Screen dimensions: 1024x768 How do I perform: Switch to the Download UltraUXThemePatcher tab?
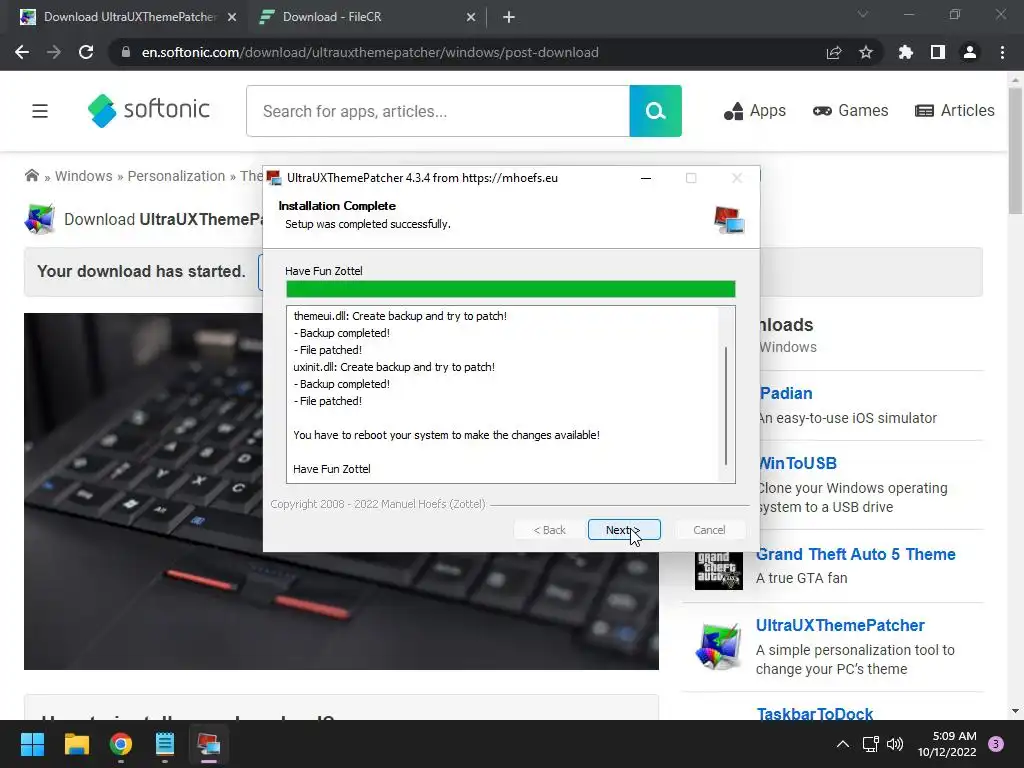pyautogui.click(x=129, y=17)
